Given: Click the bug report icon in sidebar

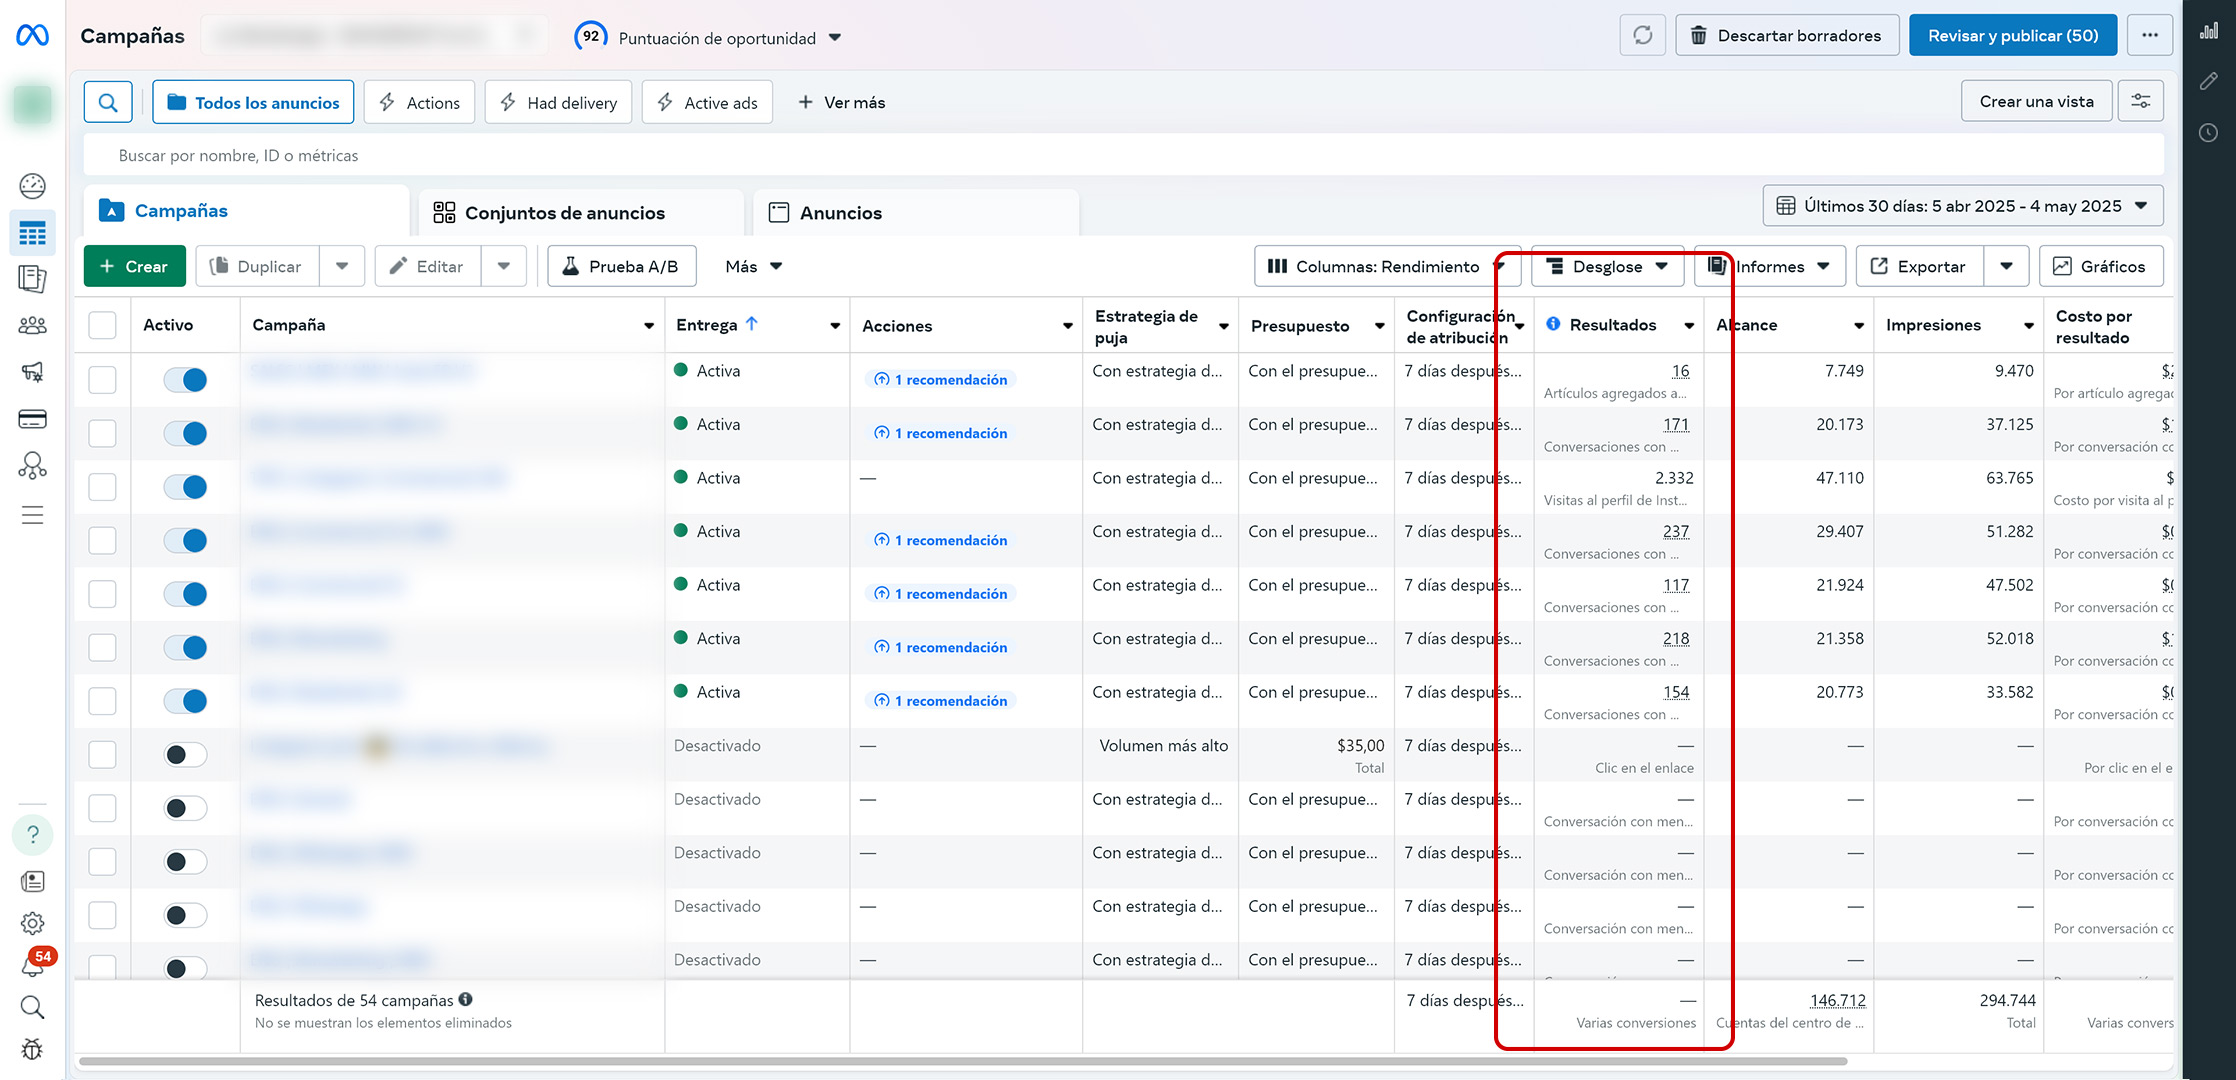Looking at the screenshot, I should click(x=32, y=1049).
